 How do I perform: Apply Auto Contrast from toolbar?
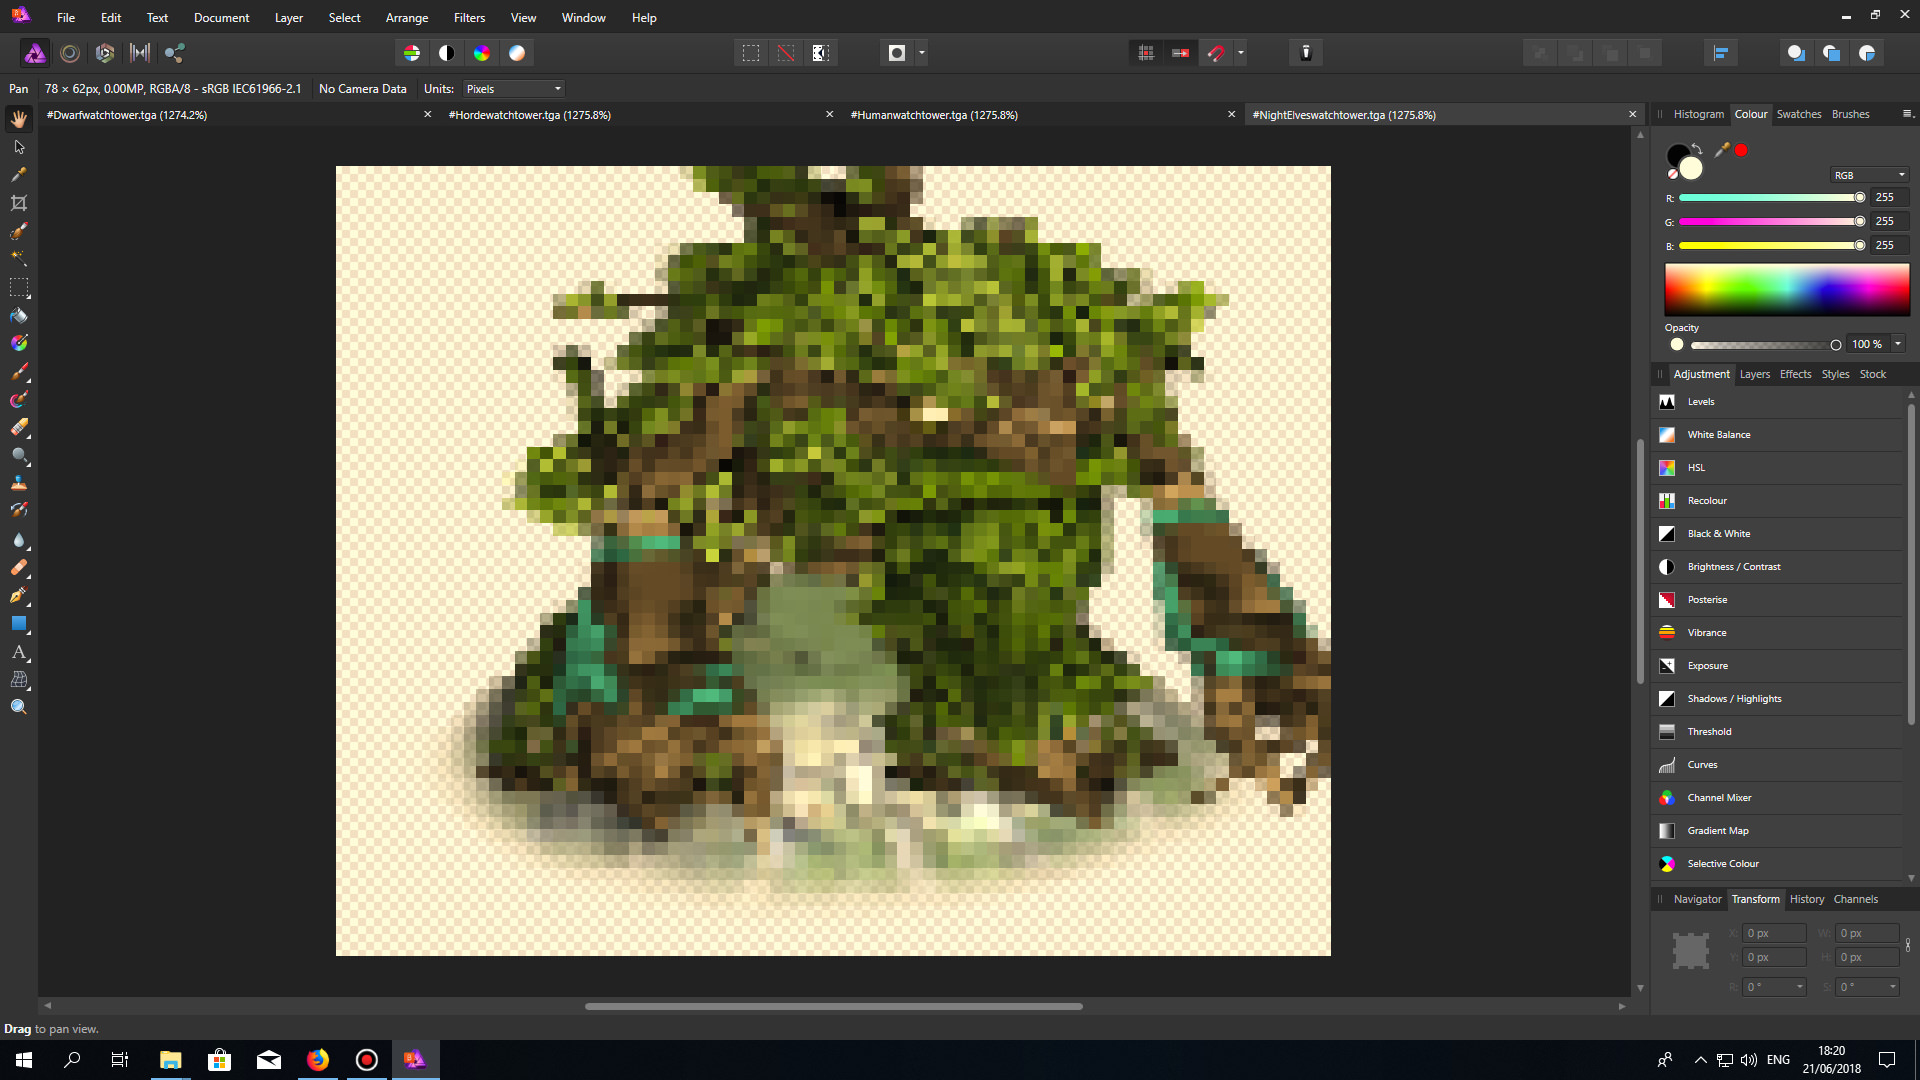(447, 53)
